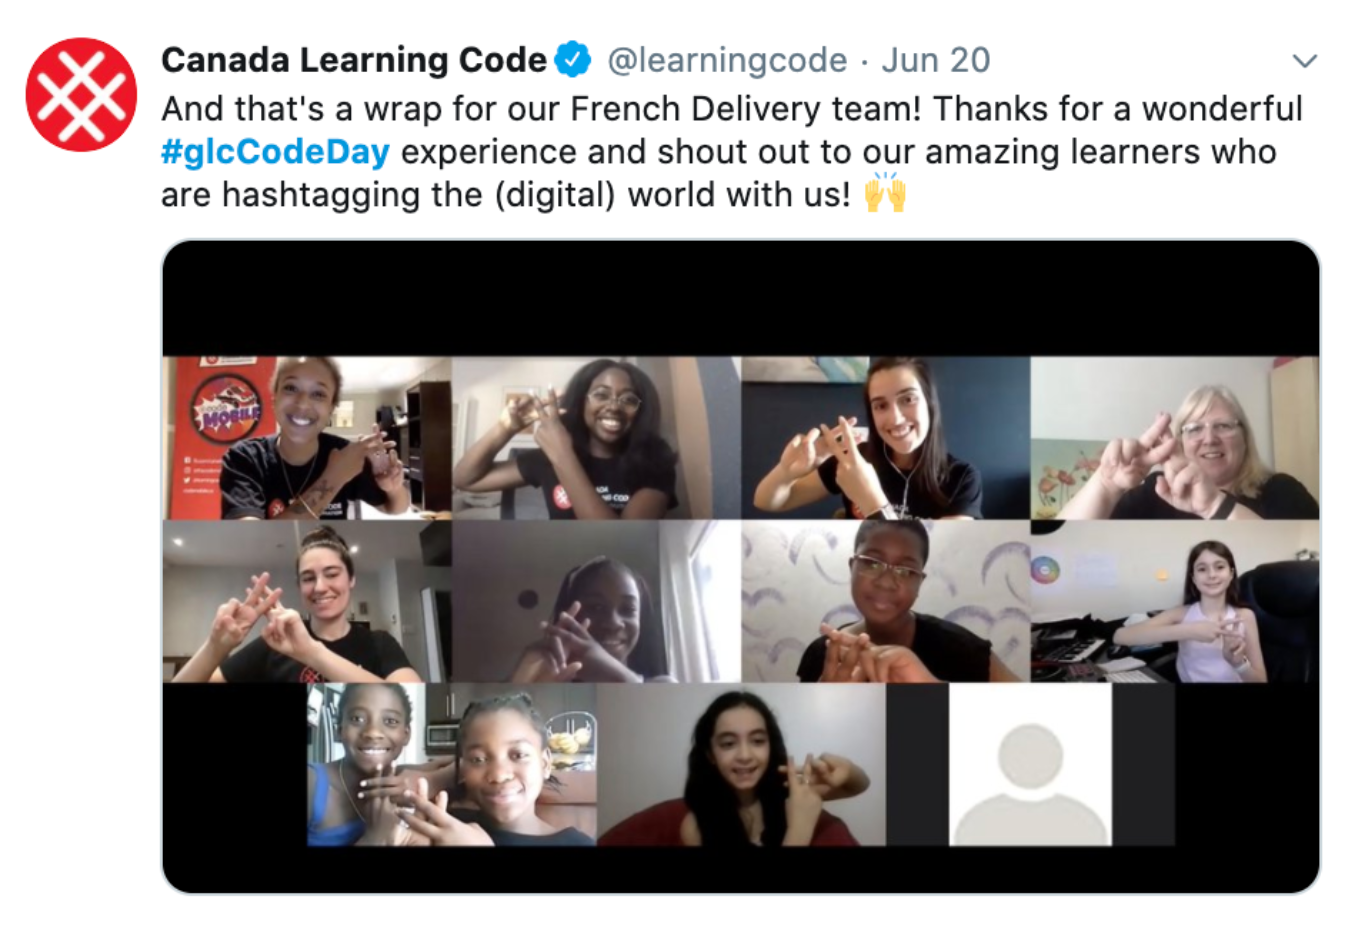Open the @learningcode handle
This screenshot has width=1351, height=930.
727,60
